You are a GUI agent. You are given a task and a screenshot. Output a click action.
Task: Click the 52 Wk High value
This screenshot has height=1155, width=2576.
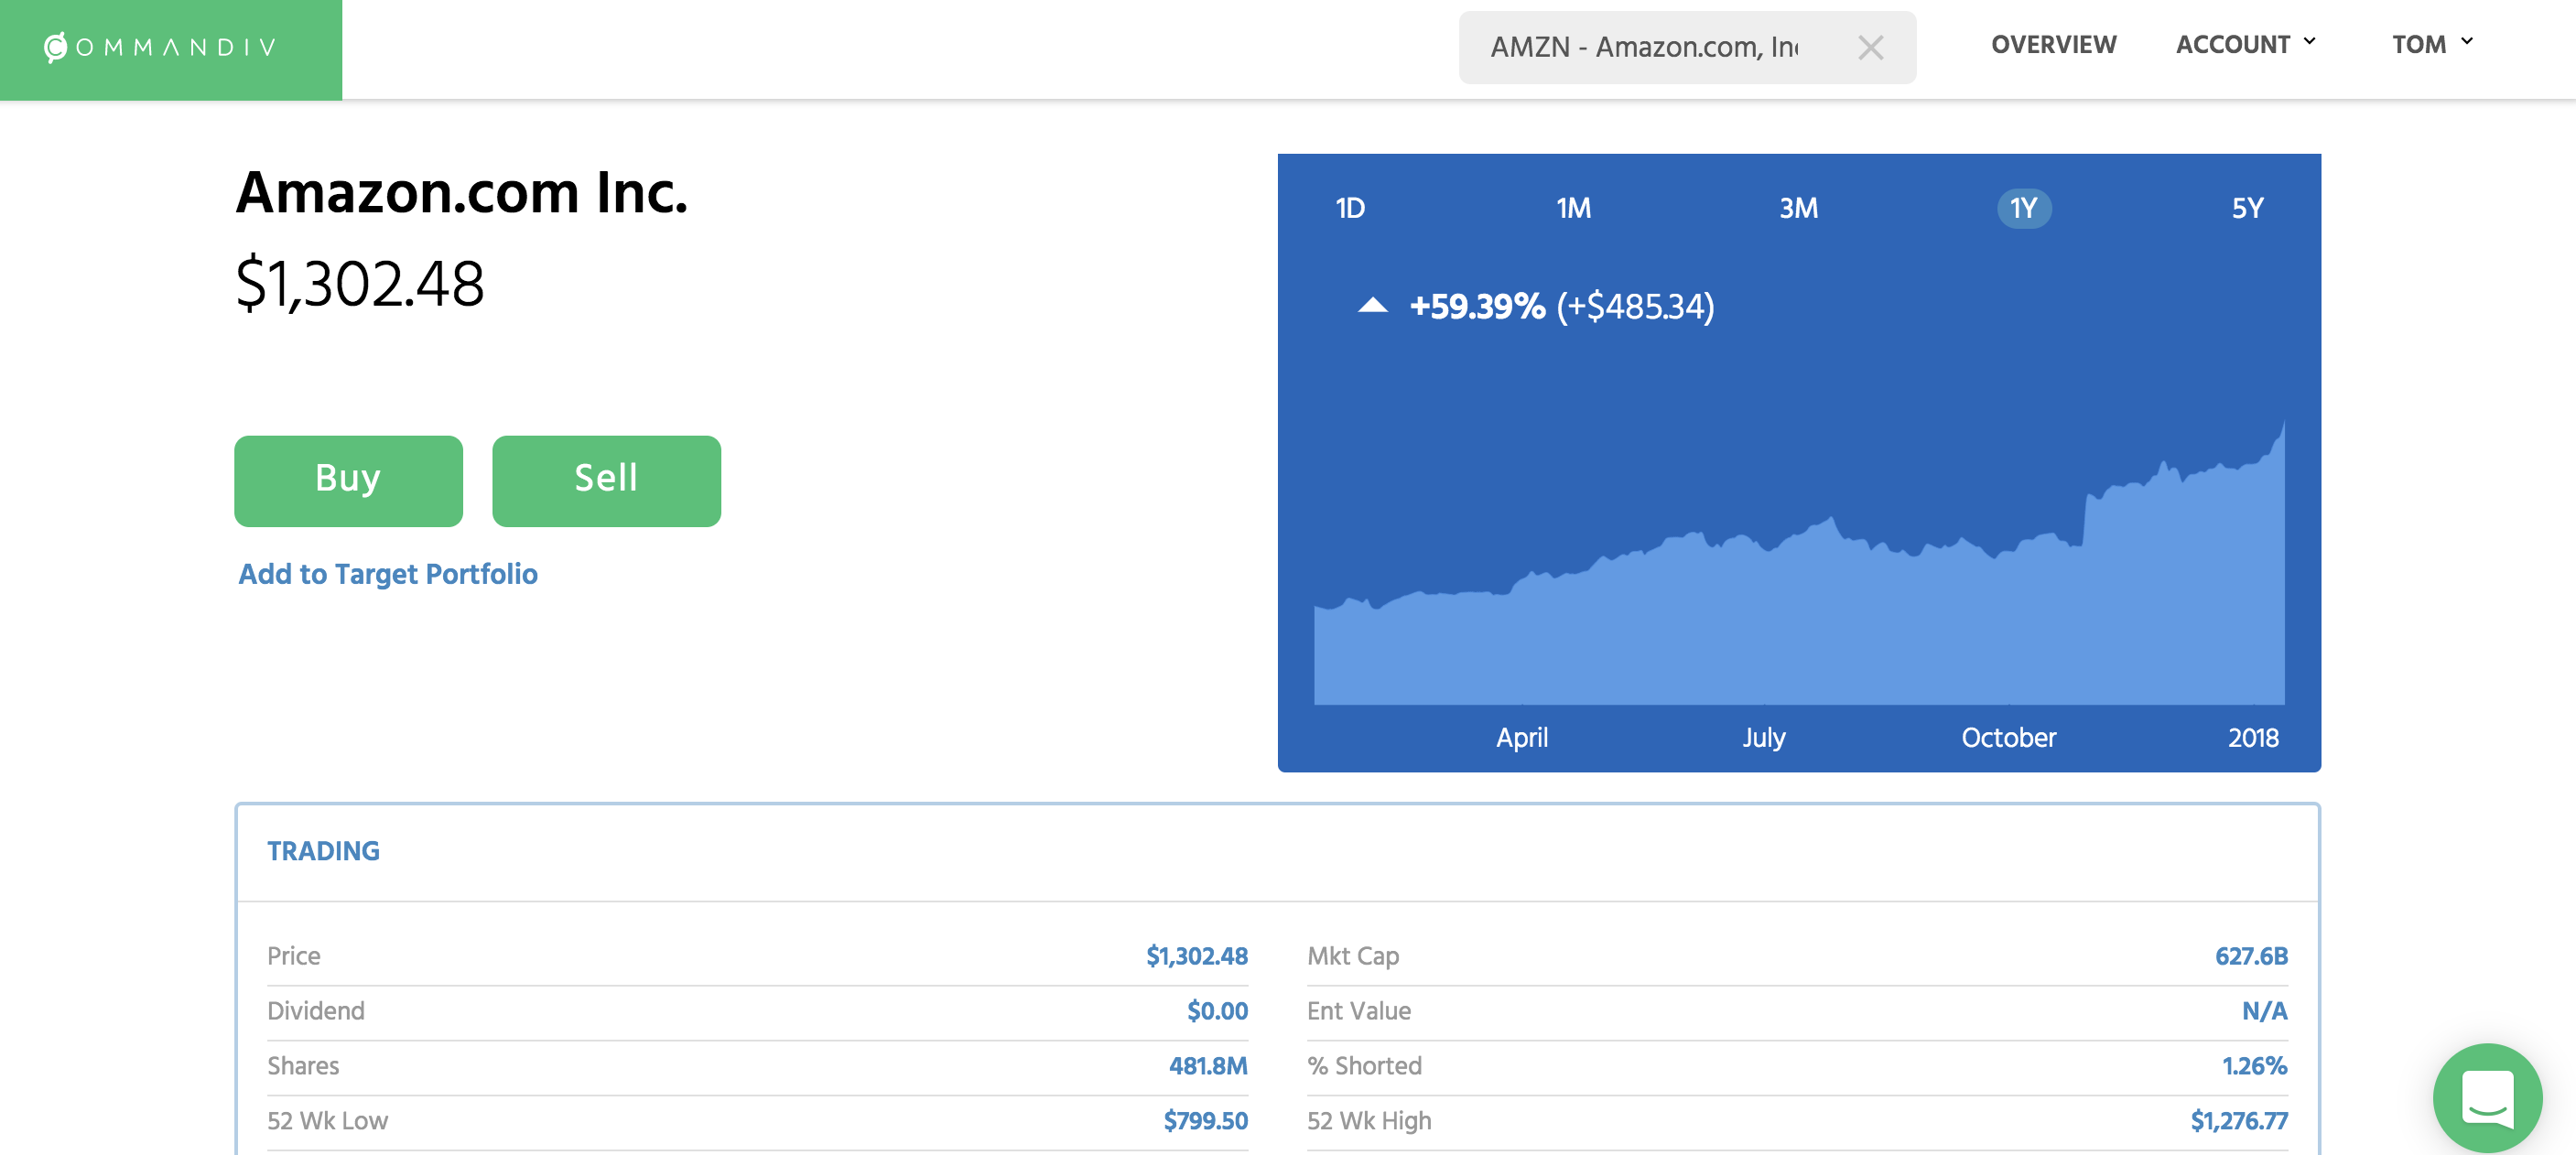click(2238, 1121)
